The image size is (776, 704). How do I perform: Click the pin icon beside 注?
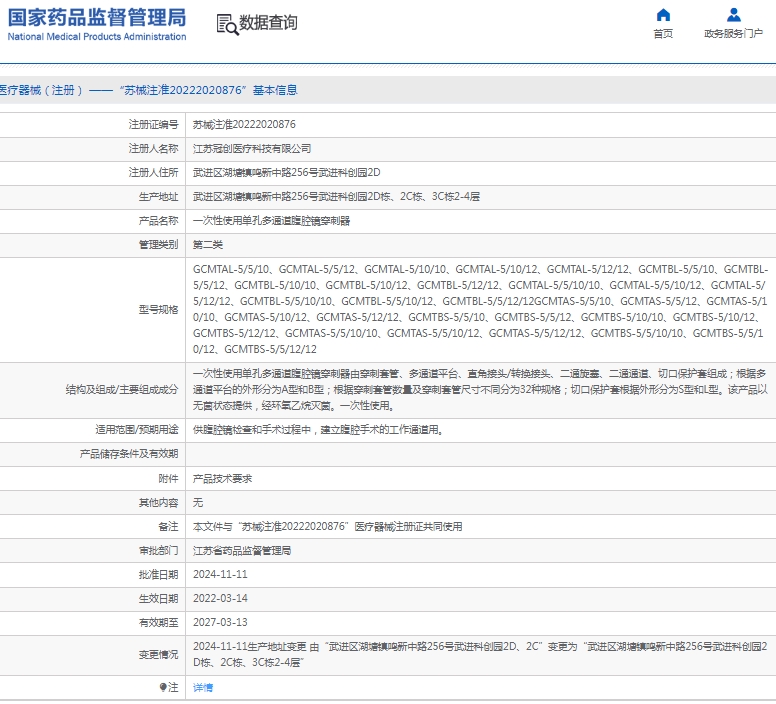click(x=163, y=687)
